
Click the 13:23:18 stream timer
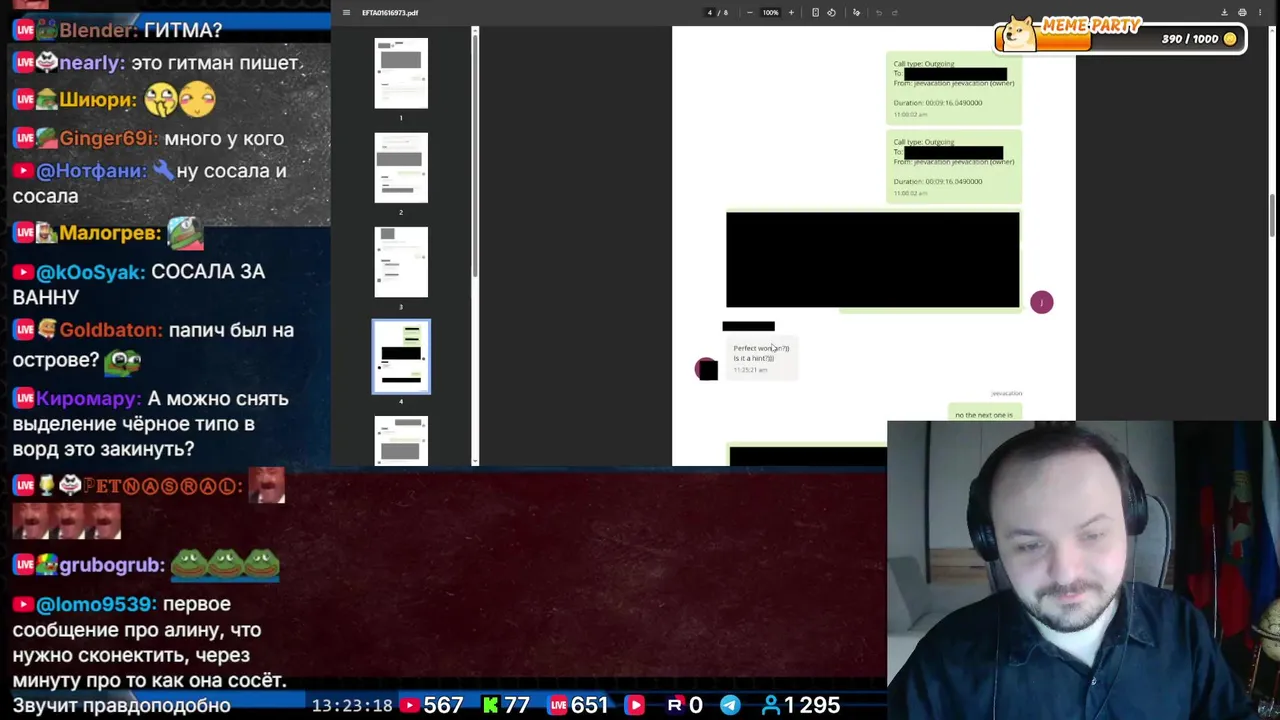352,705
